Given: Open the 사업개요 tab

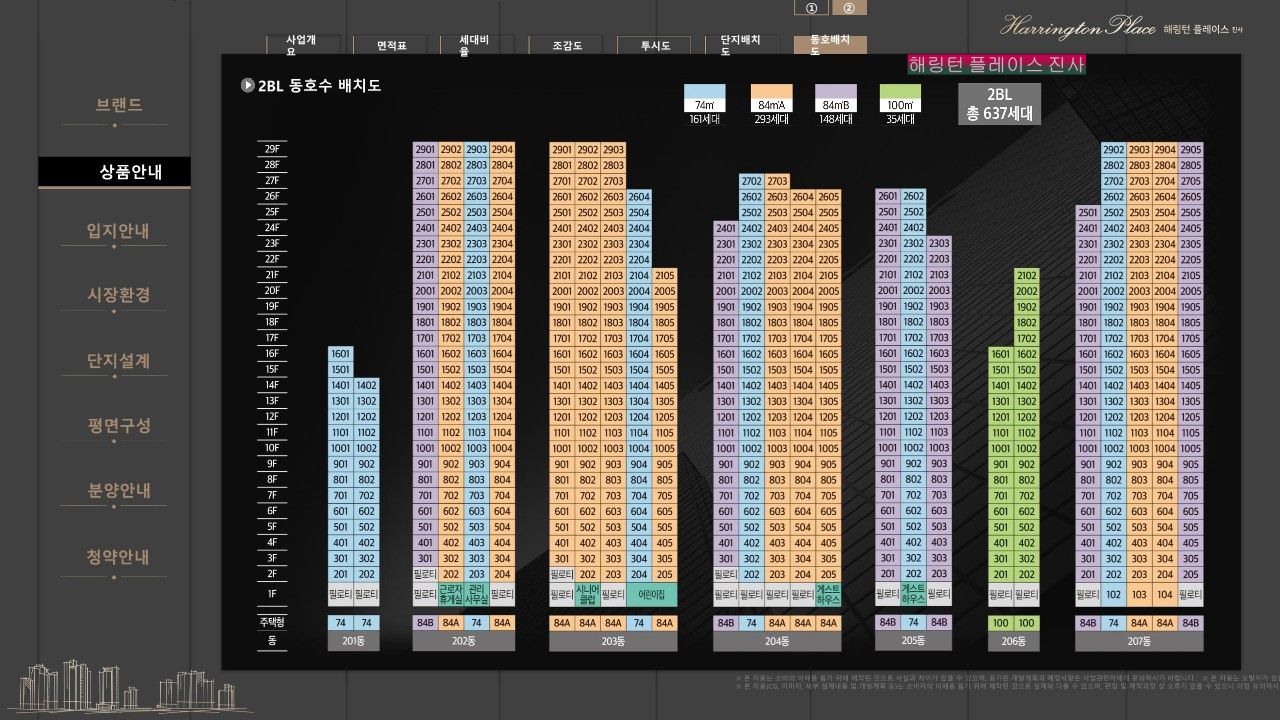Looking at the screenshot, I should [301, 45].
